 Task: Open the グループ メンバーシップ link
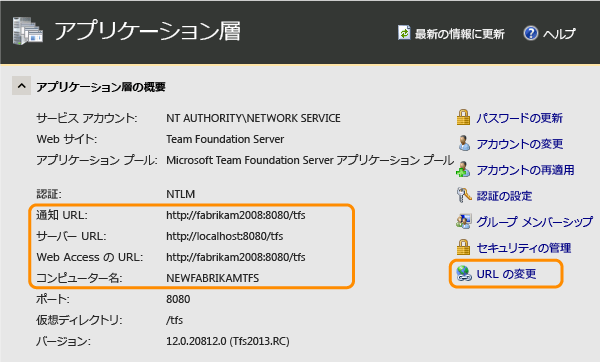(x=535, y=222)
